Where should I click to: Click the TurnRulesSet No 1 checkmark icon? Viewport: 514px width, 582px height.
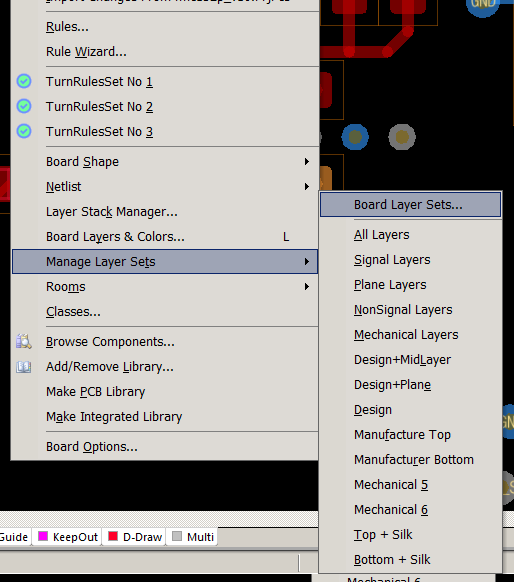coord(24,81)
